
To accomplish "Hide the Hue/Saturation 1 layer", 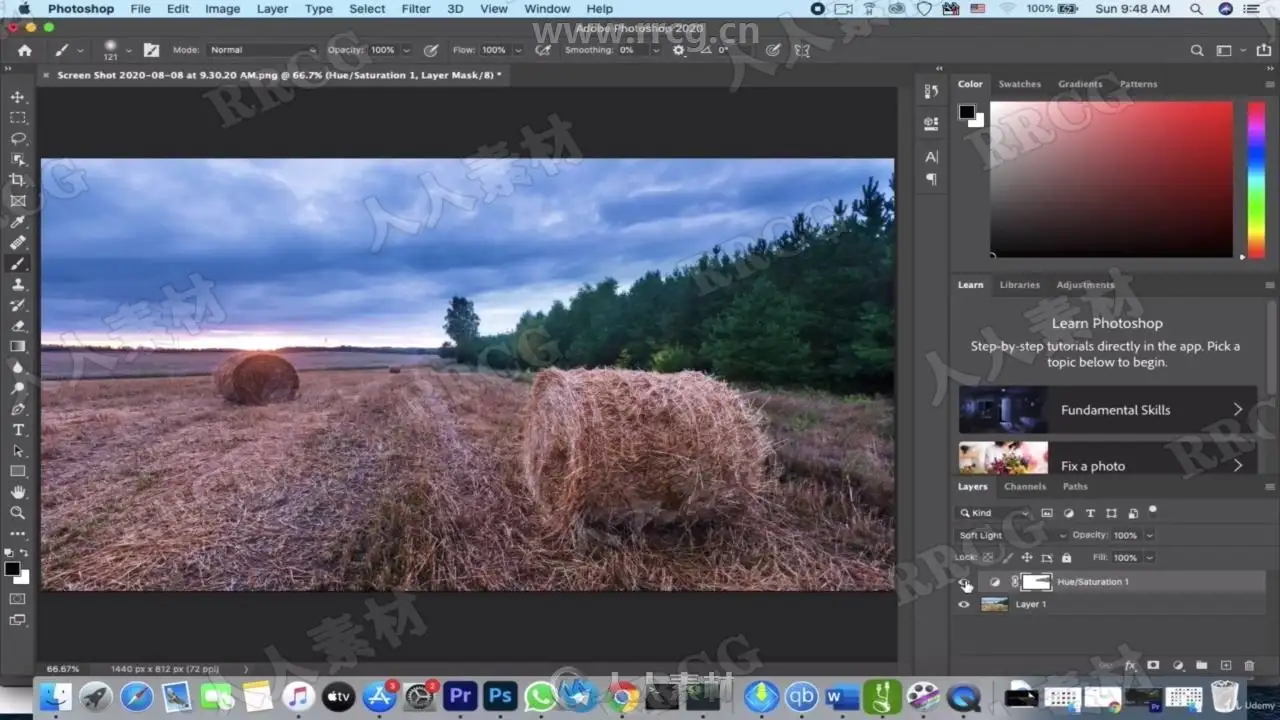I will 964,582.
